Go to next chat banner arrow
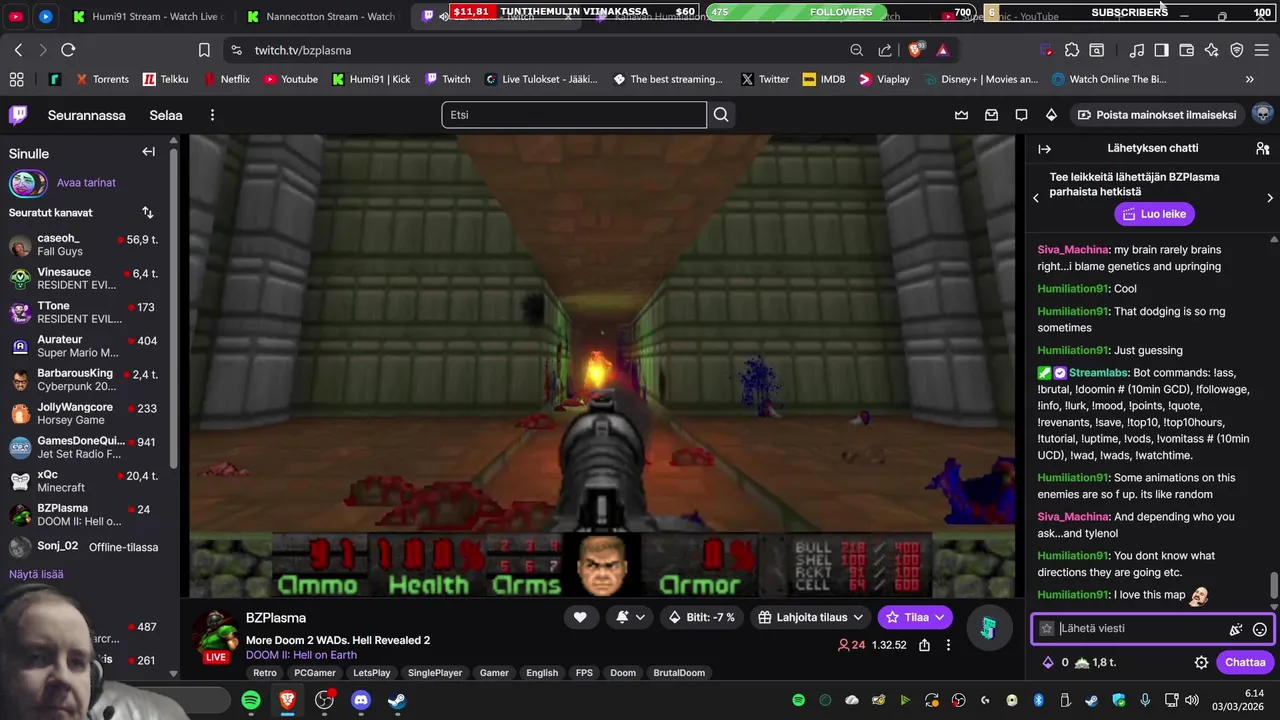The width and height of the screenshot is (1280, 720). point(1270,198)
